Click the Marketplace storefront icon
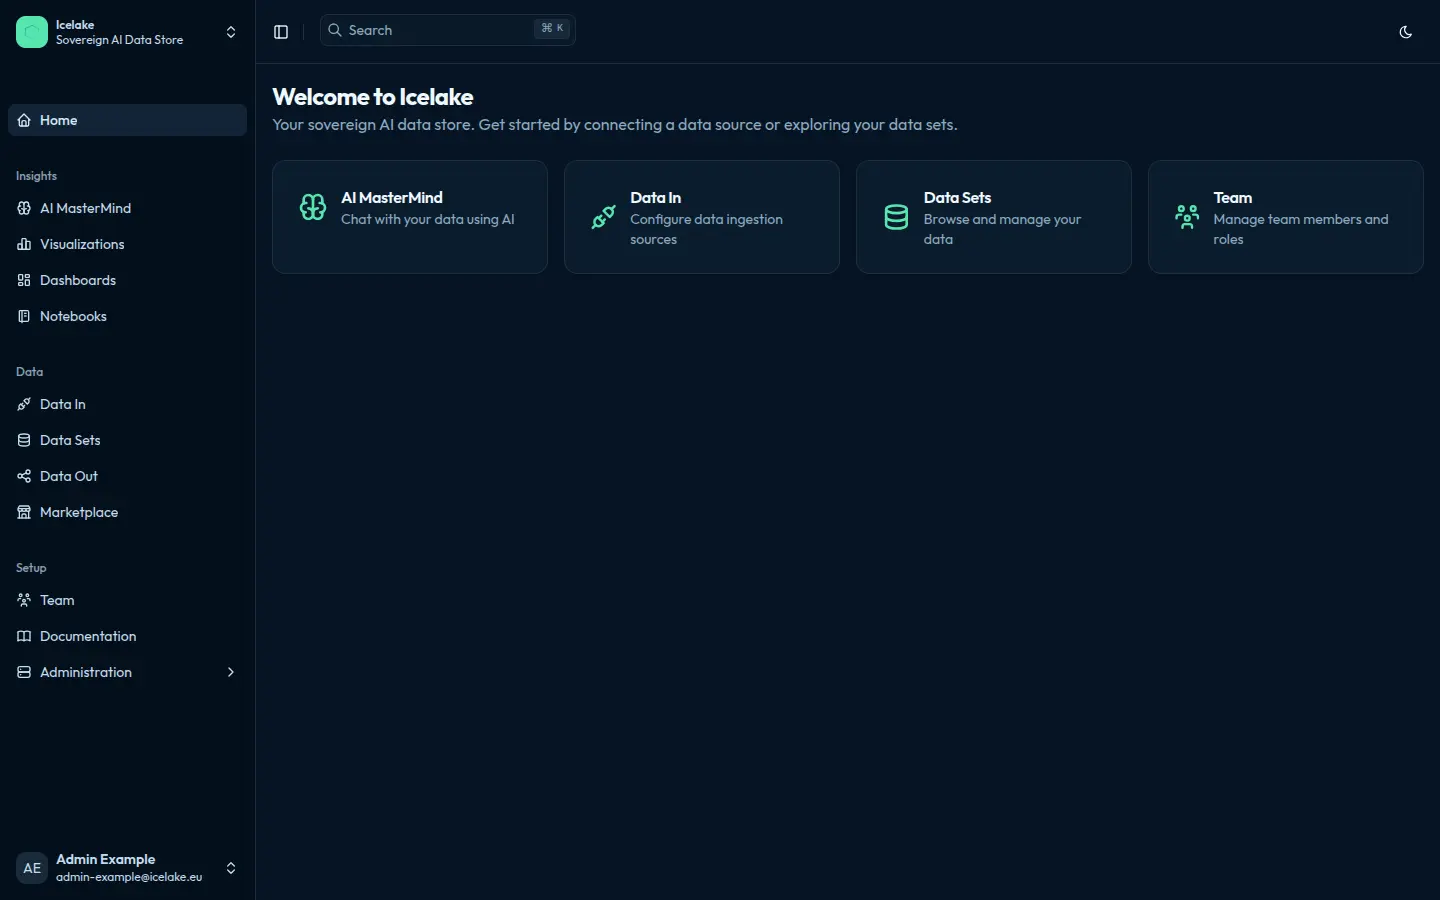 23,512
